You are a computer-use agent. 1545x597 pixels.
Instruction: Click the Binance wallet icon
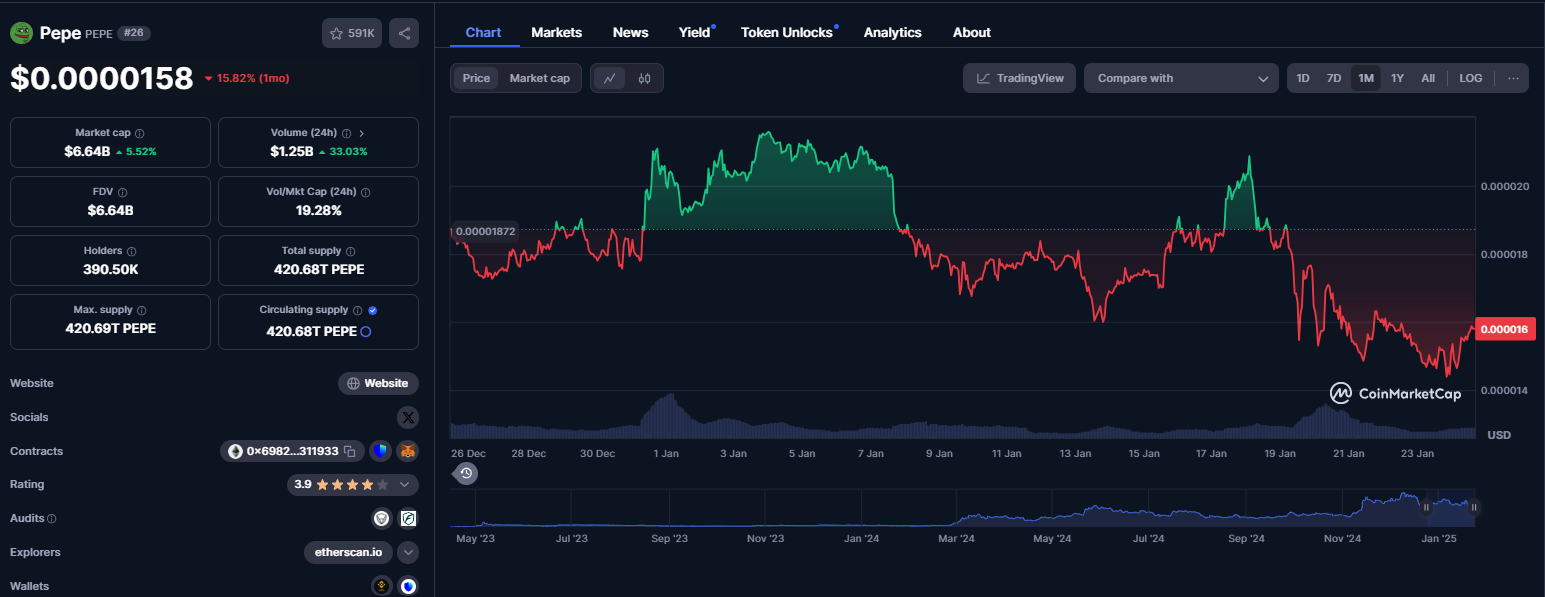(381, 586)
